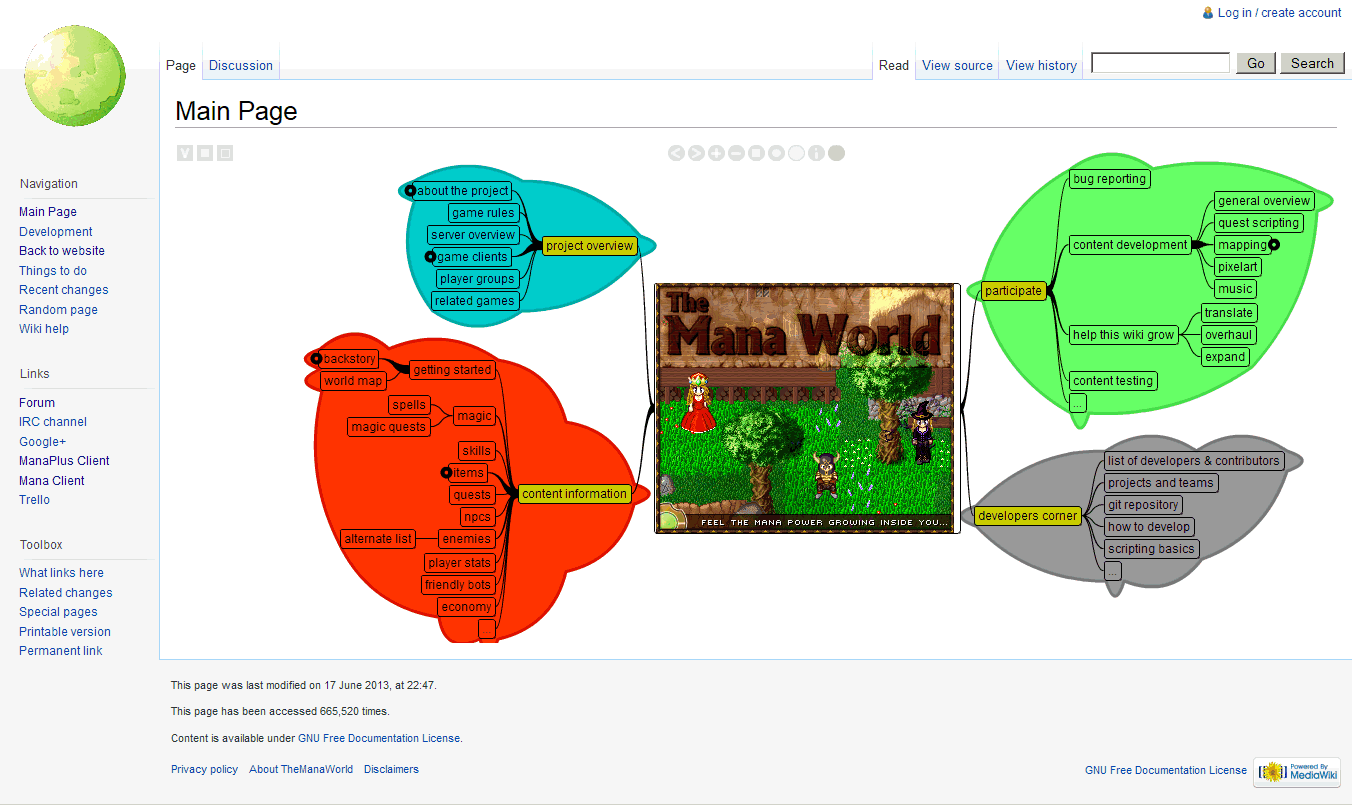Click the Random page link

pyautogui.click(x=58, y=309)
